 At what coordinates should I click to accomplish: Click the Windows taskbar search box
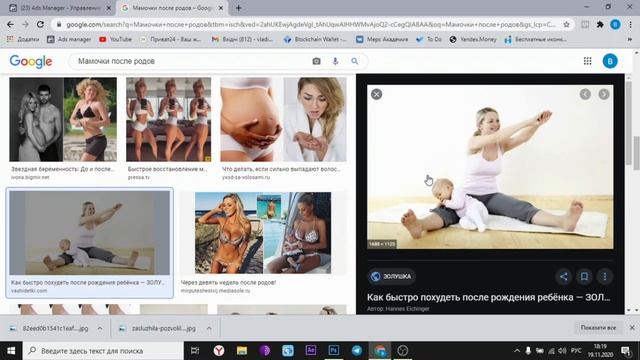103,351
